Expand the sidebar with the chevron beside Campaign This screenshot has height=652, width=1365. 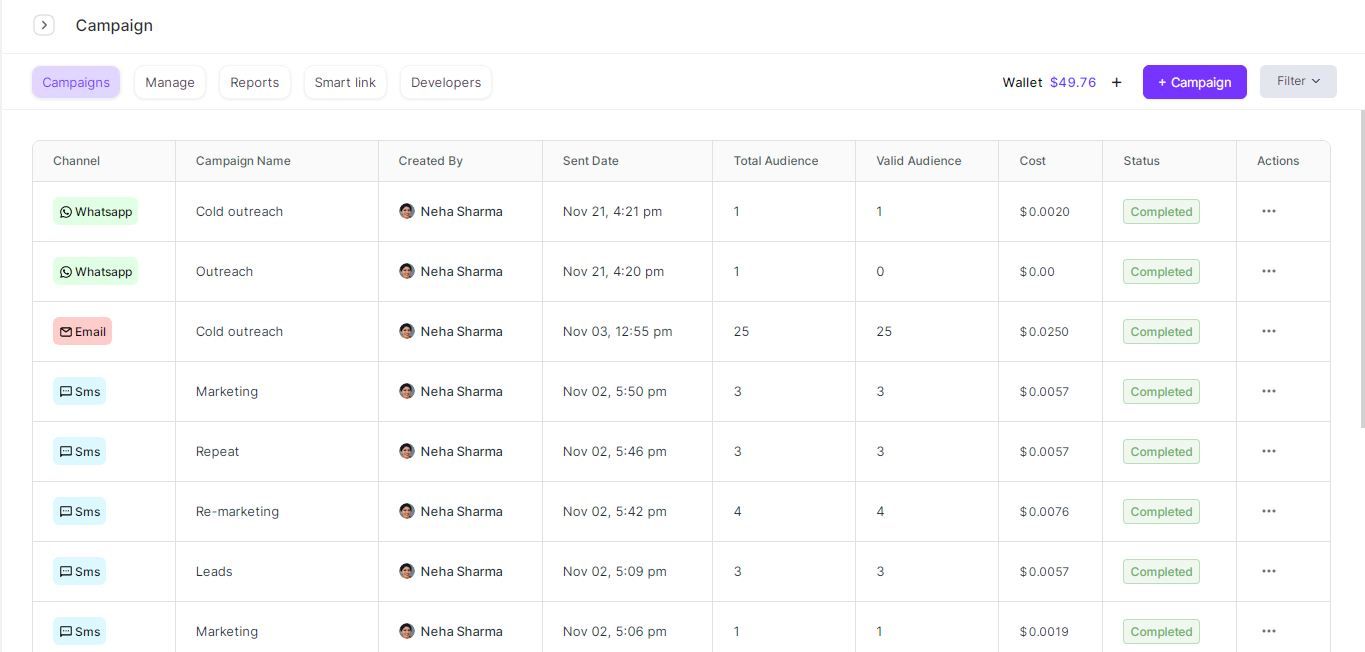(x=44, y=24)
